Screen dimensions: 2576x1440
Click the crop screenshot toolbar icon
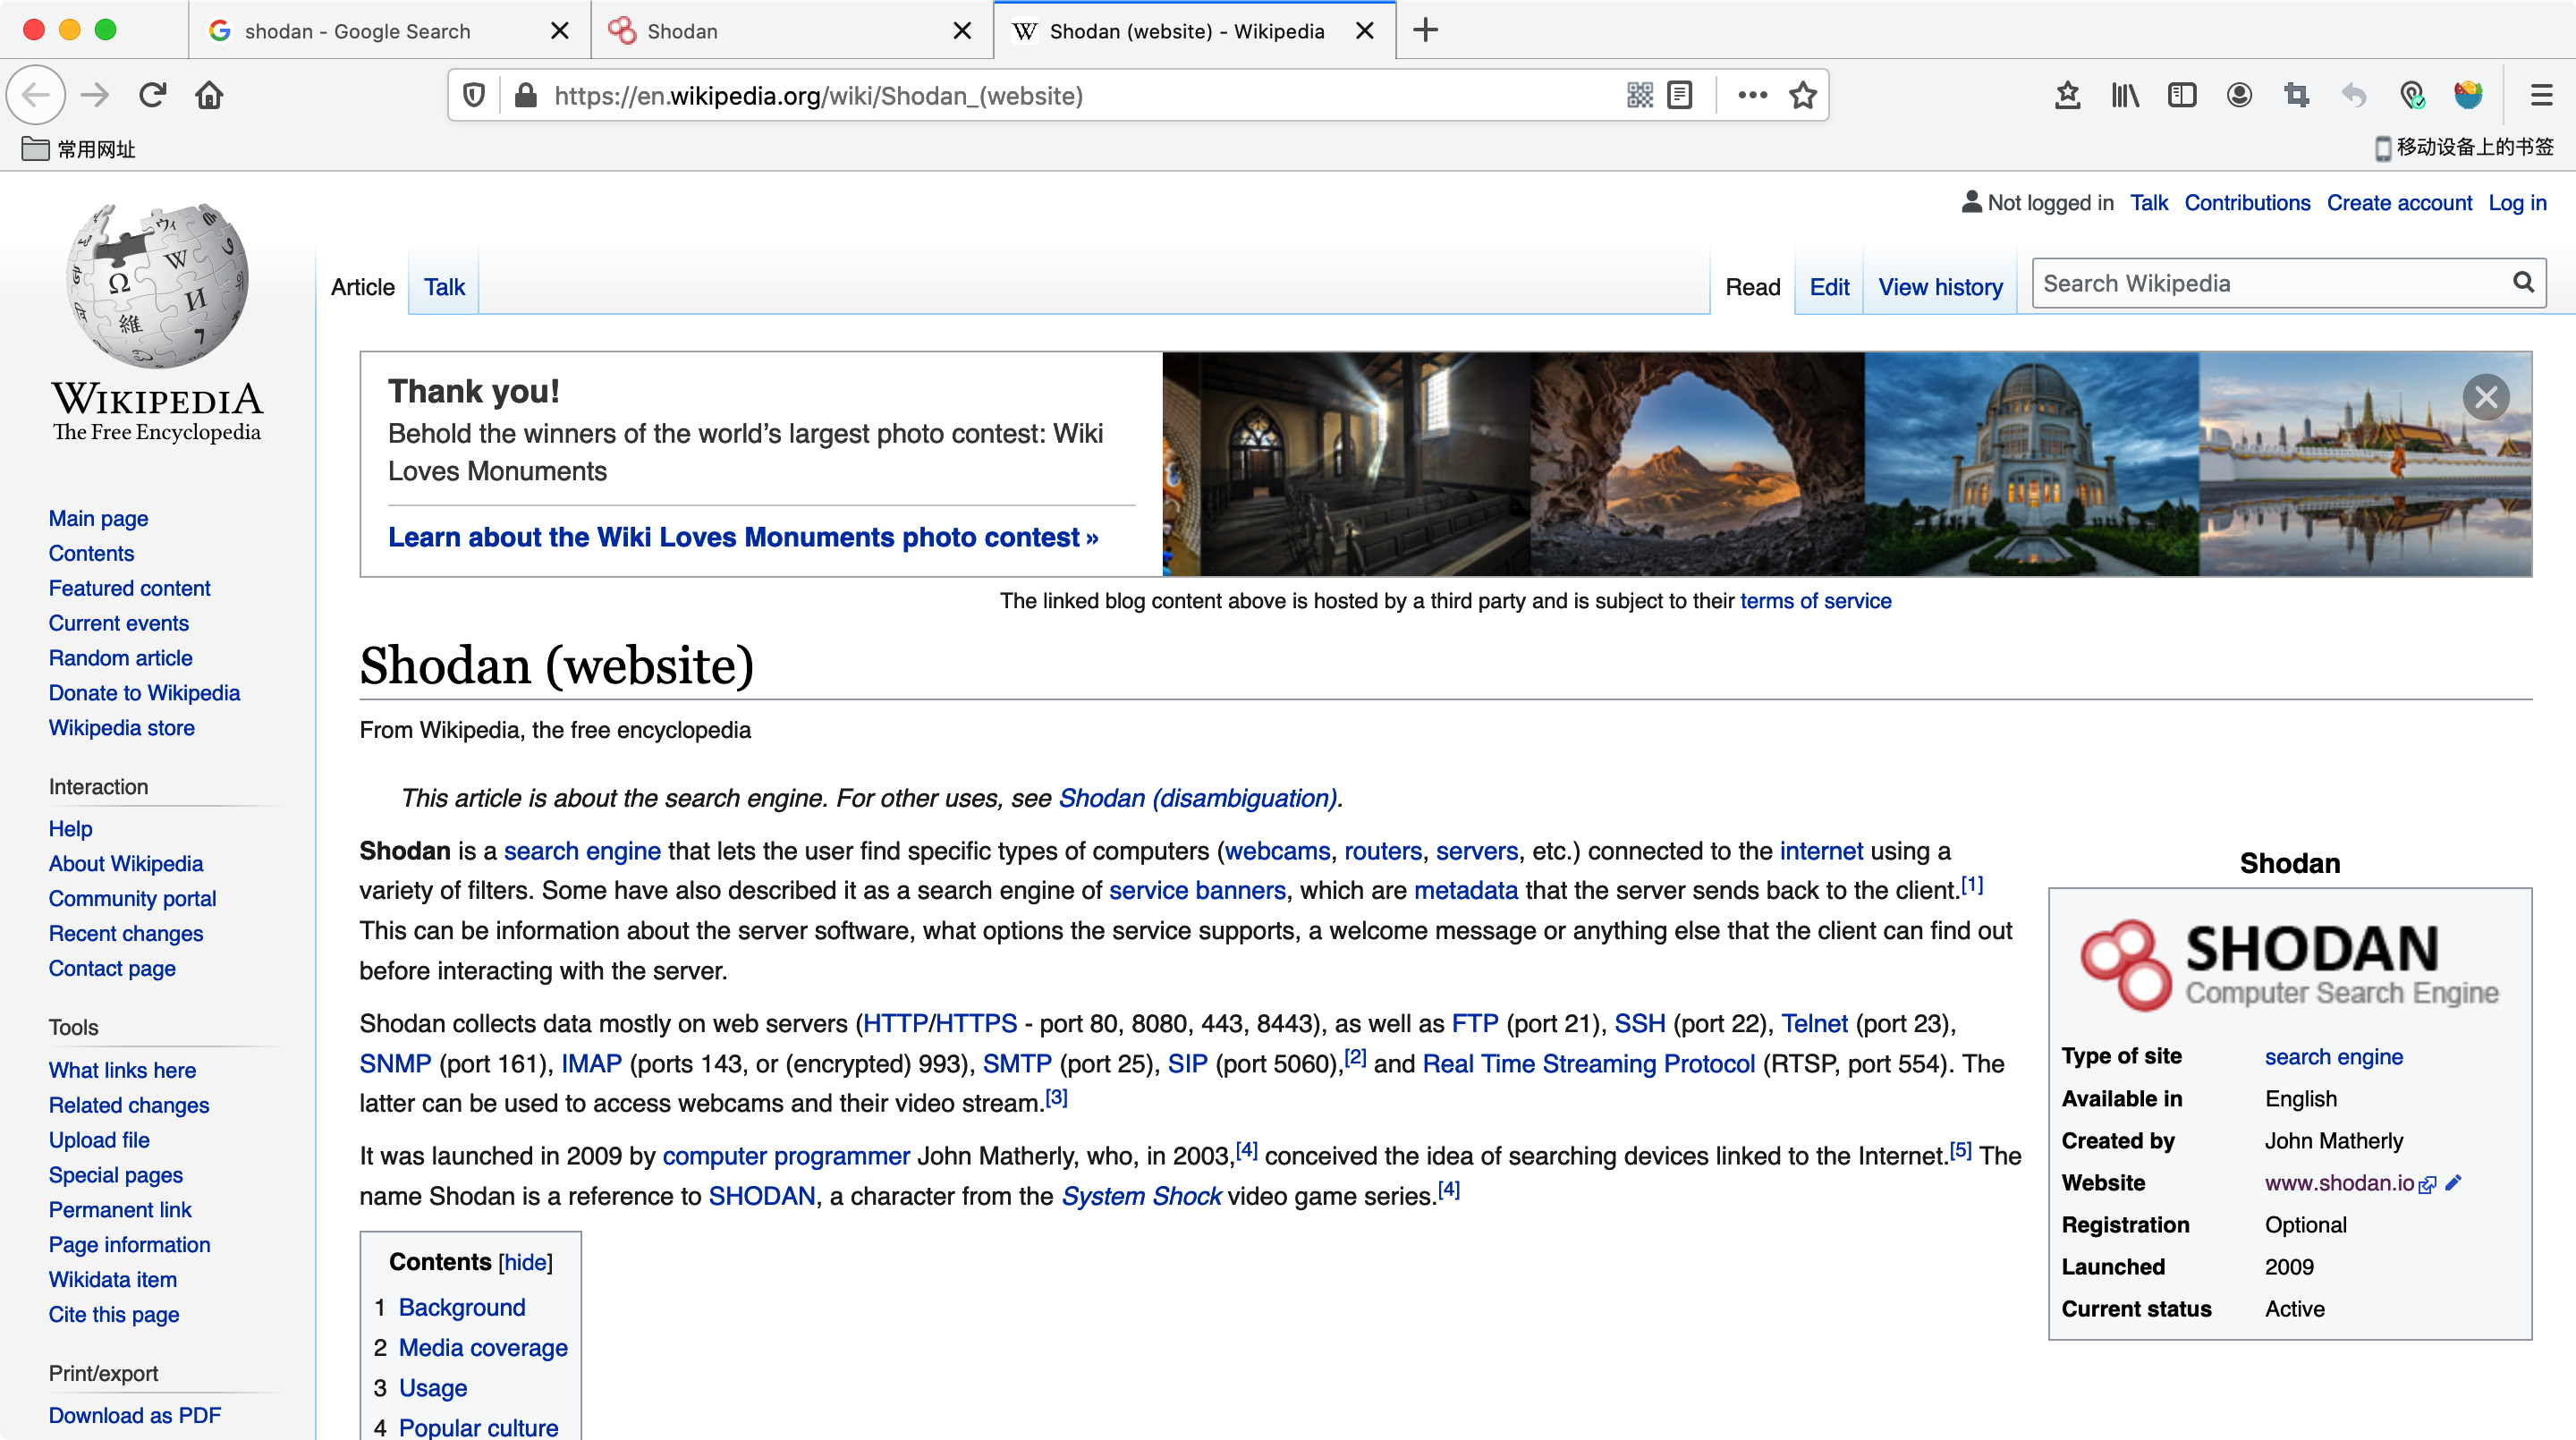tap(2296, 95)
